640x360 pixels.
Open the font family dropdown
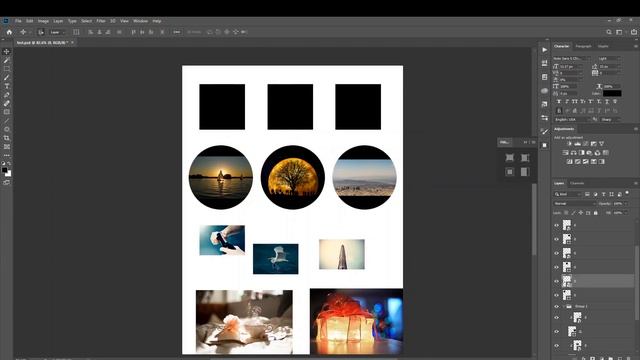pos(571,58)
